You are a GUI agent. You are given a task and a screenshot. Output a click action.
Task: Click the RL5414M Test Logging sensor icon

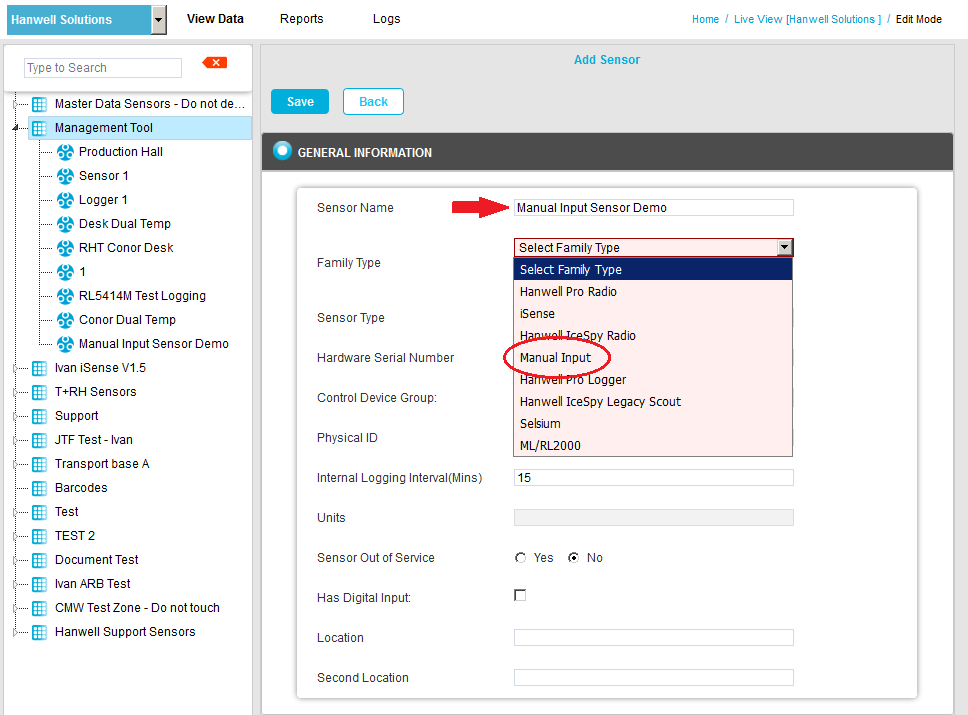[x=65, y=296]
